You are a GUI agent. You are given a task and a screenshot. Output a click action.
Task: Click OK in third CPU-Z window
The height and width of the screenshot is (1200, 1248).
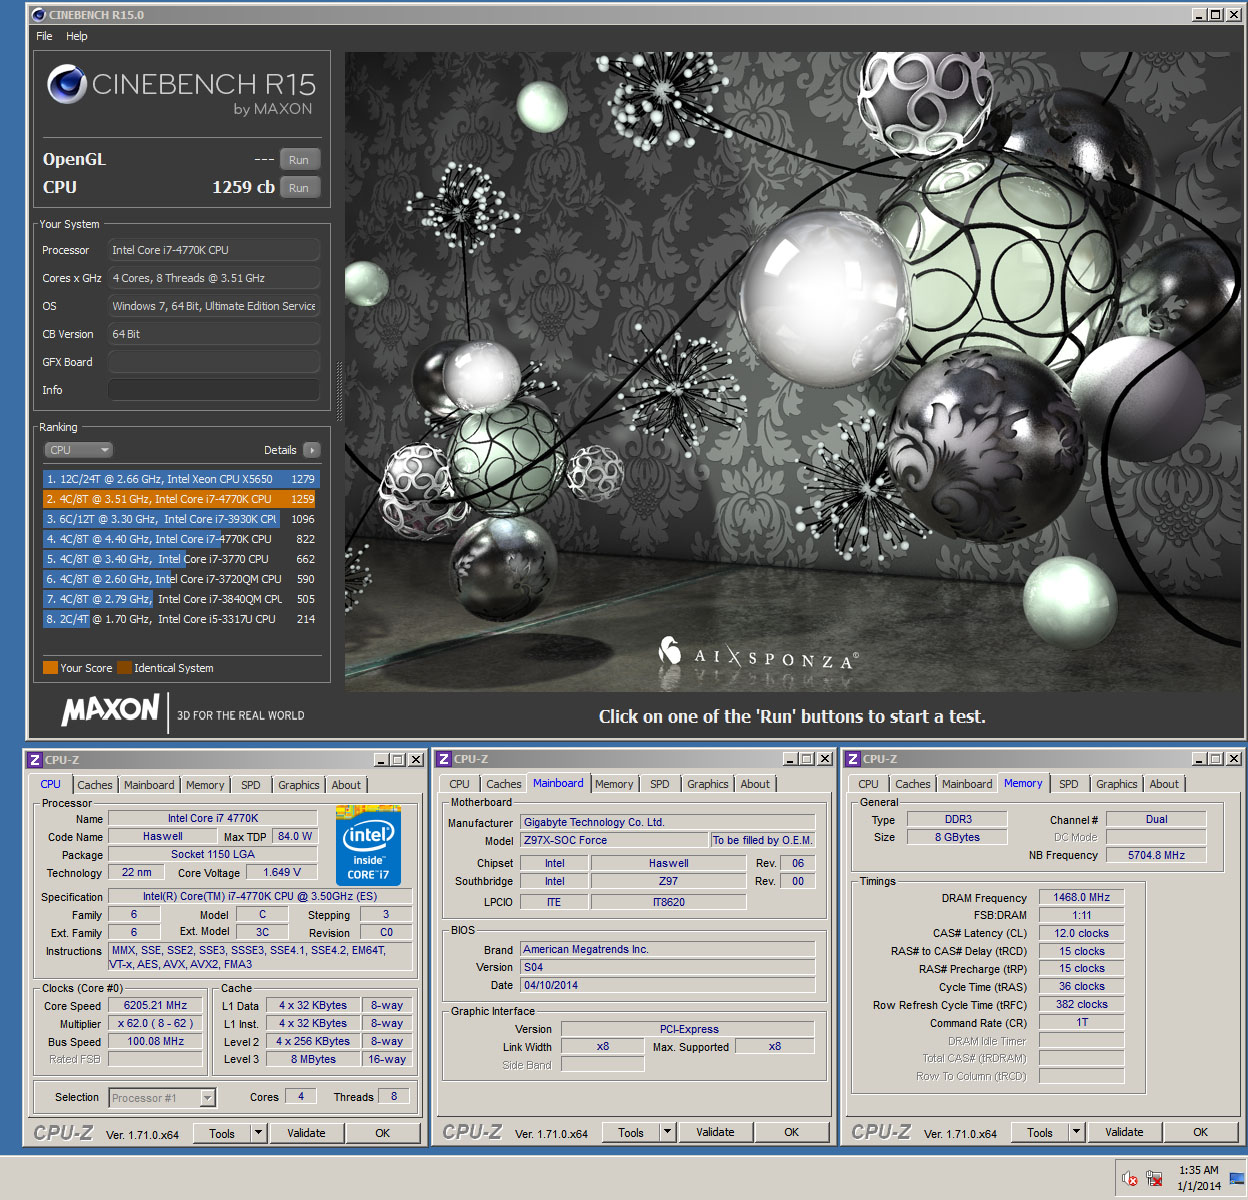1201,1133
